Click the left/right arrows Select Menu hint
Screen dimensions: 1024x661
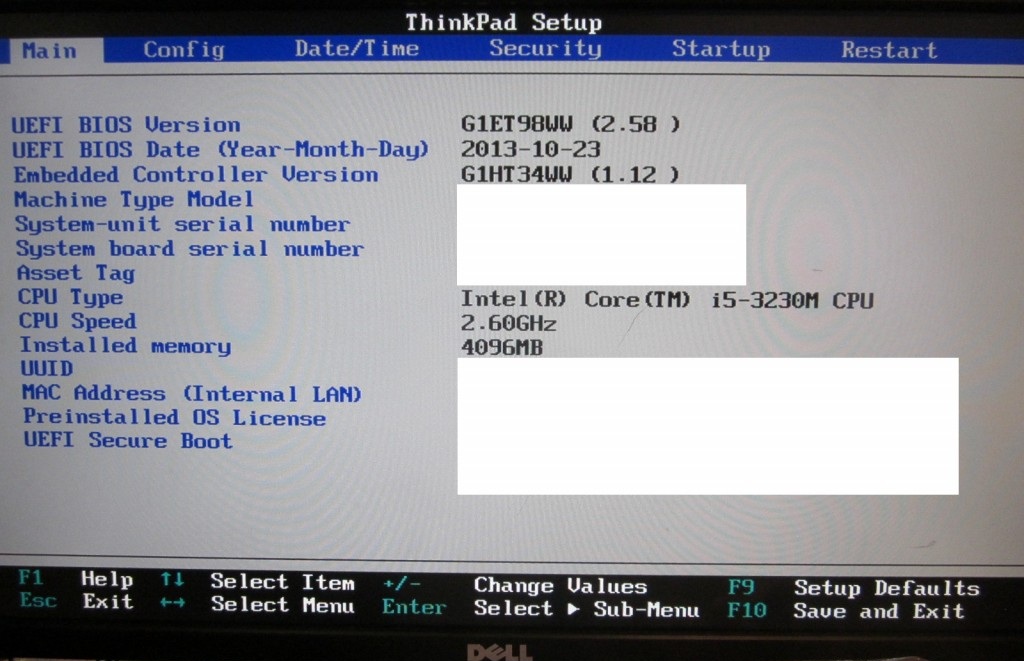pyautogui.click(x=257, y=604)
